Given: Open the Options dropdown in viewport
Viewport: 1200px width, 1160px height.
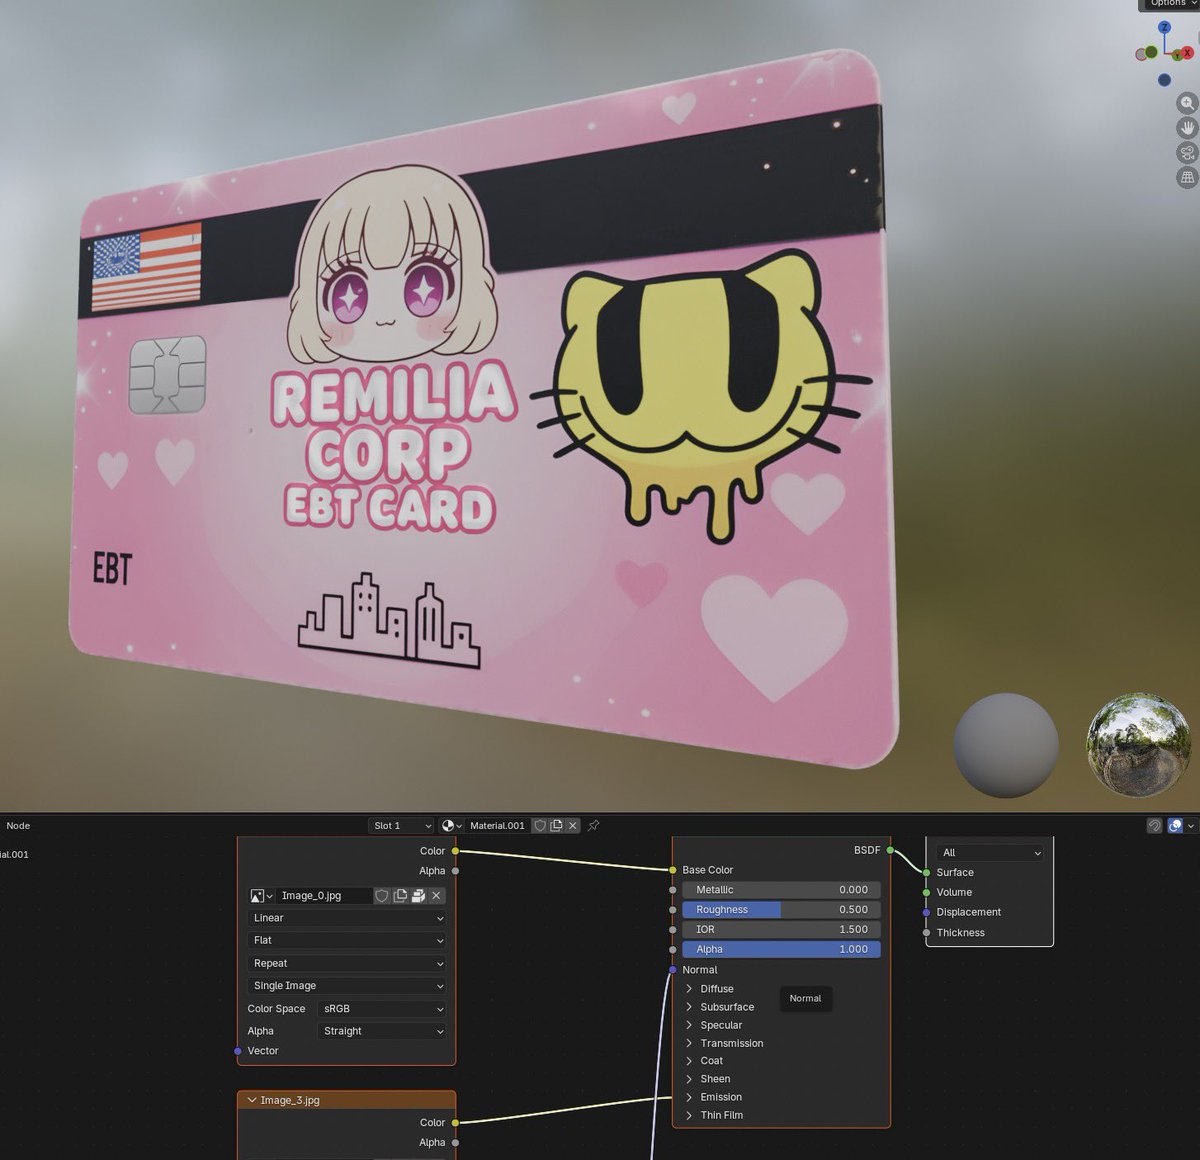Looking at the screenshot, I should click(x=1169, y=4).
